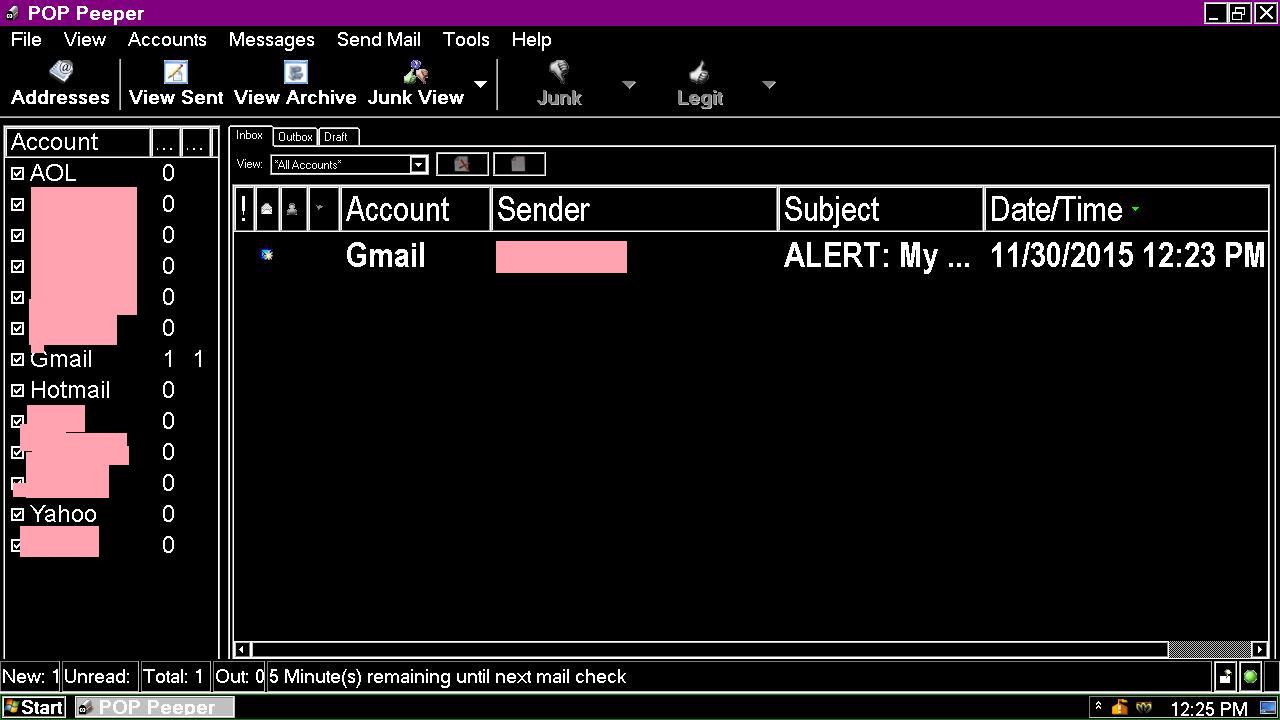Screen dimensions: 1280x720
Task: Sort by the person contact column
Action: pyautogui.click(x=292, y=209)
